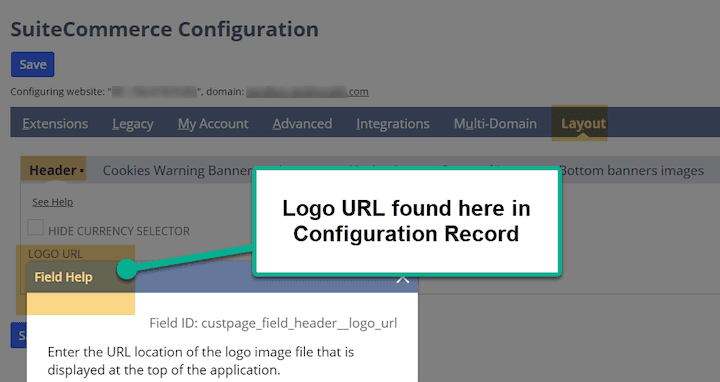Toggle Hide Currency Selector checkbox

tap(35, 227)
